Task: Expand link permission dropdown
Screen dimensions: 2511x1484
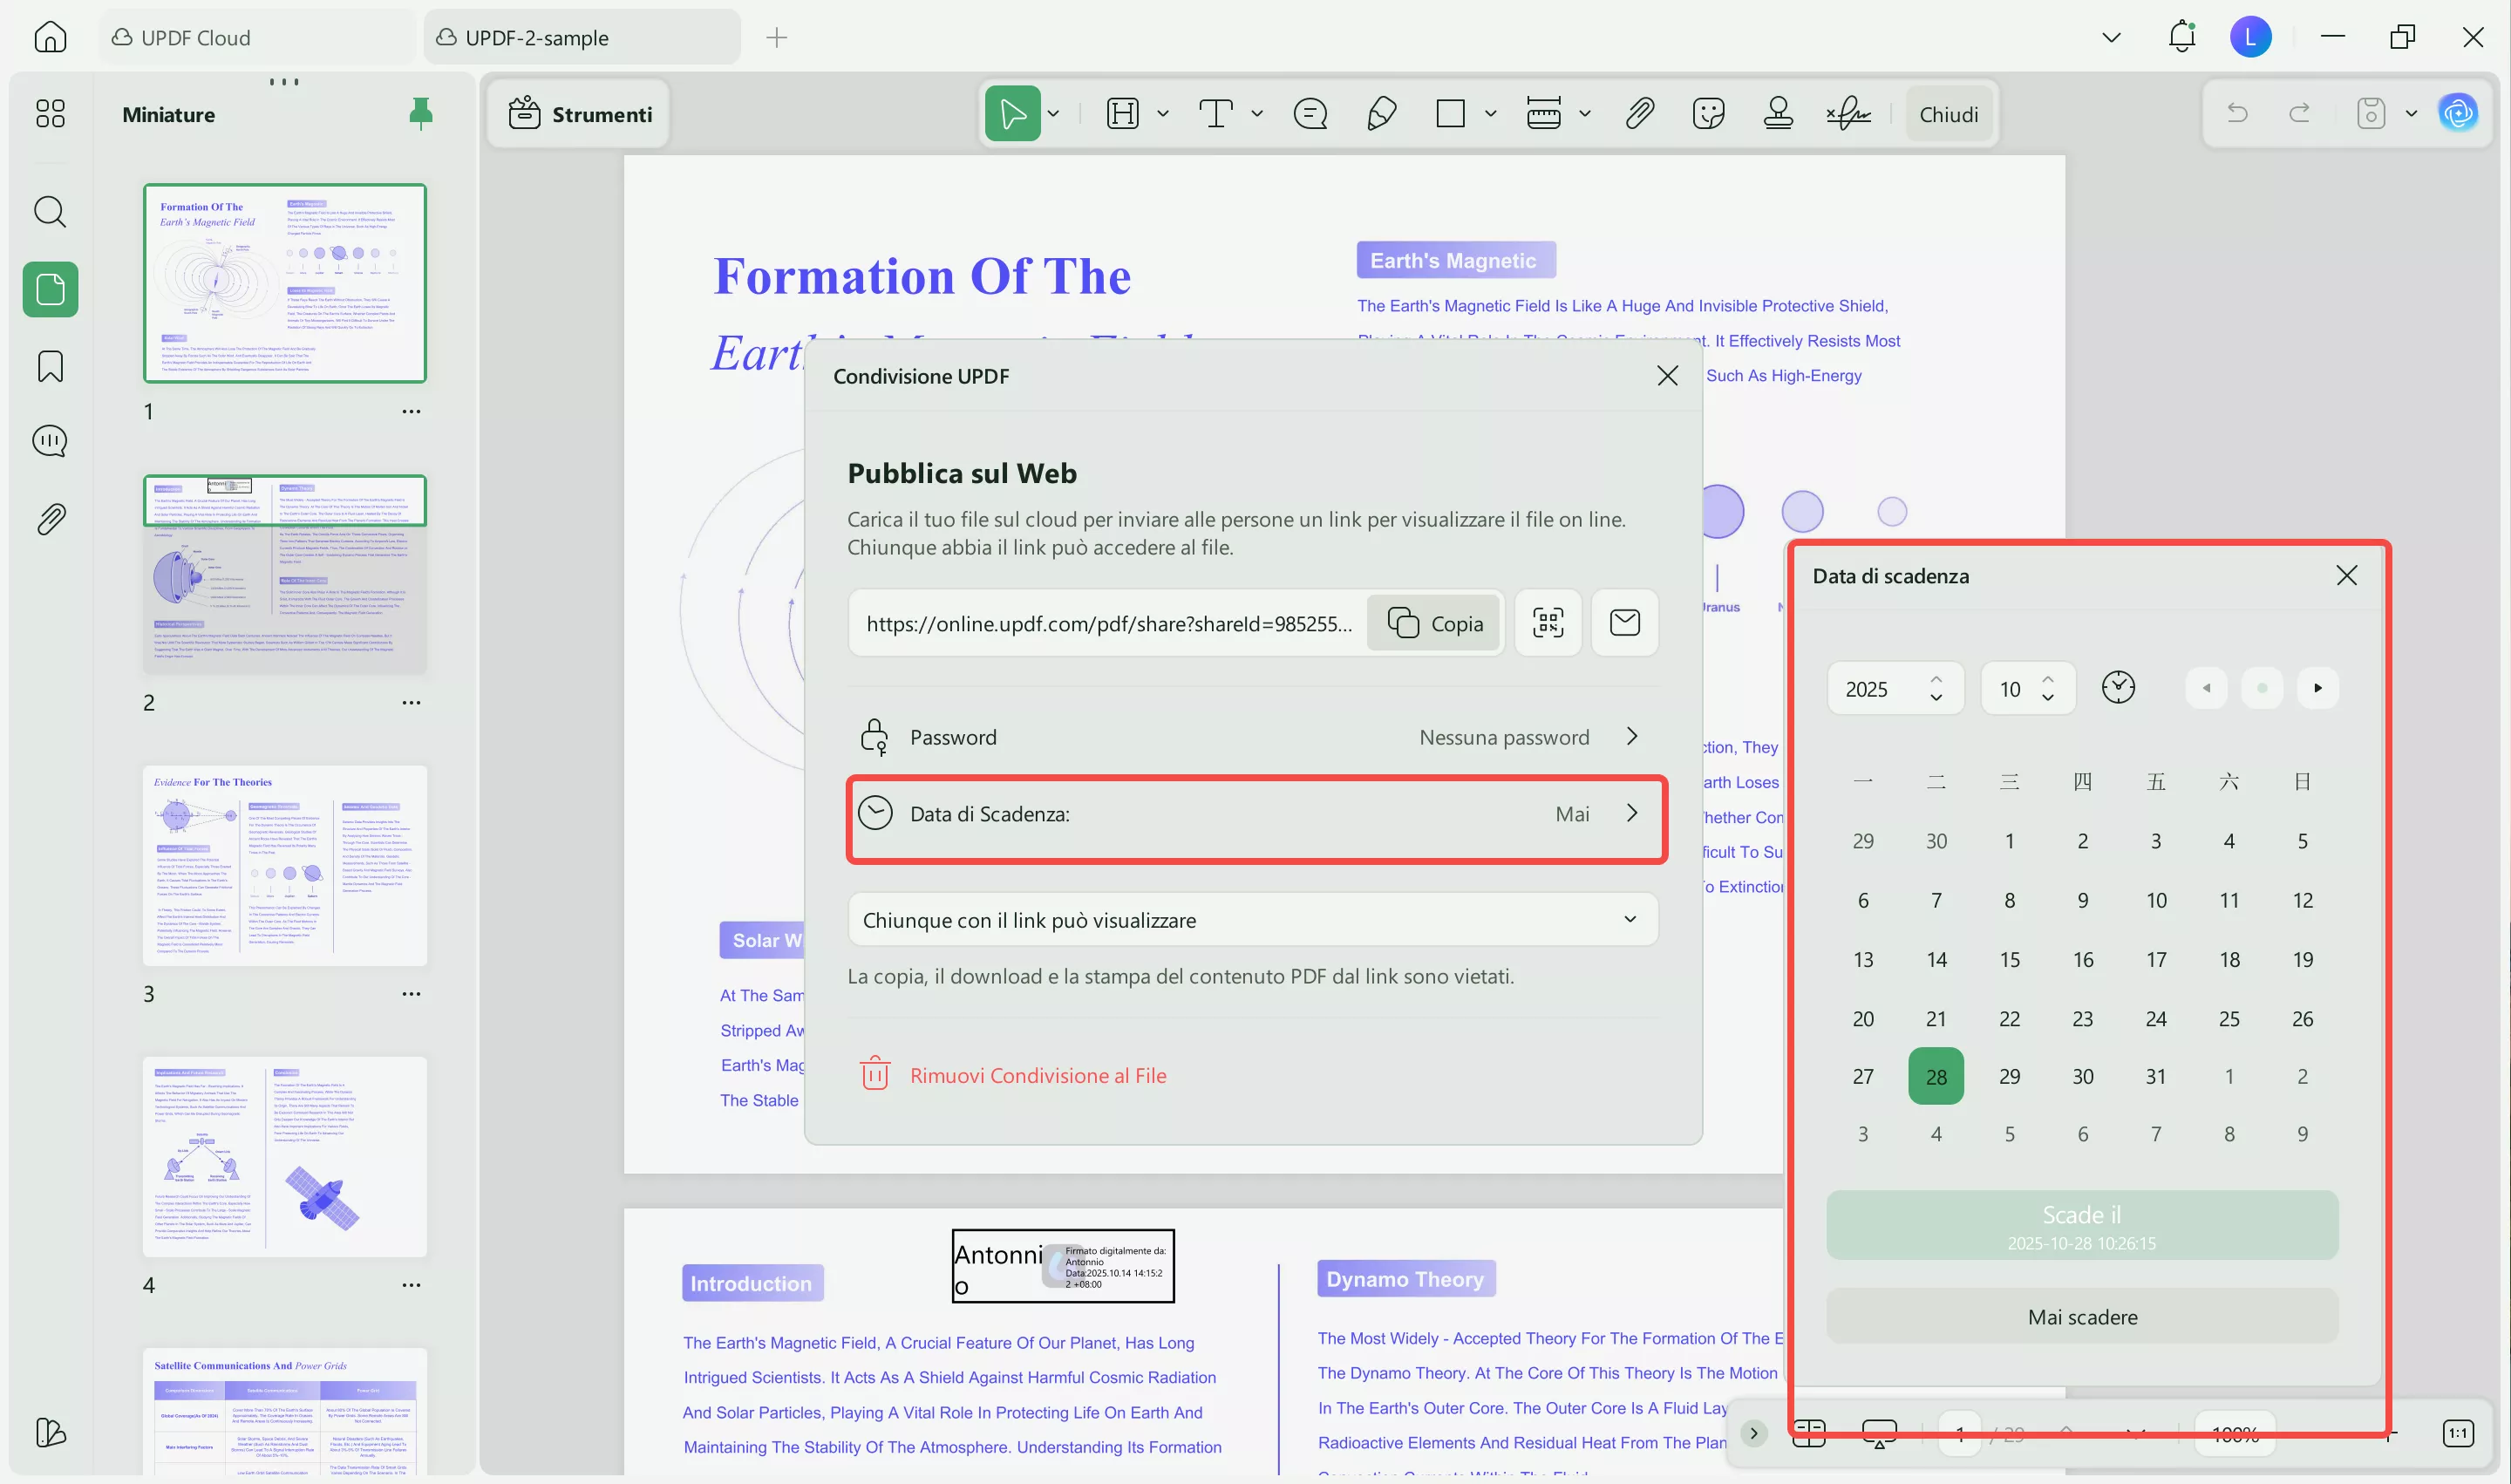Action: coord(1629,919)
